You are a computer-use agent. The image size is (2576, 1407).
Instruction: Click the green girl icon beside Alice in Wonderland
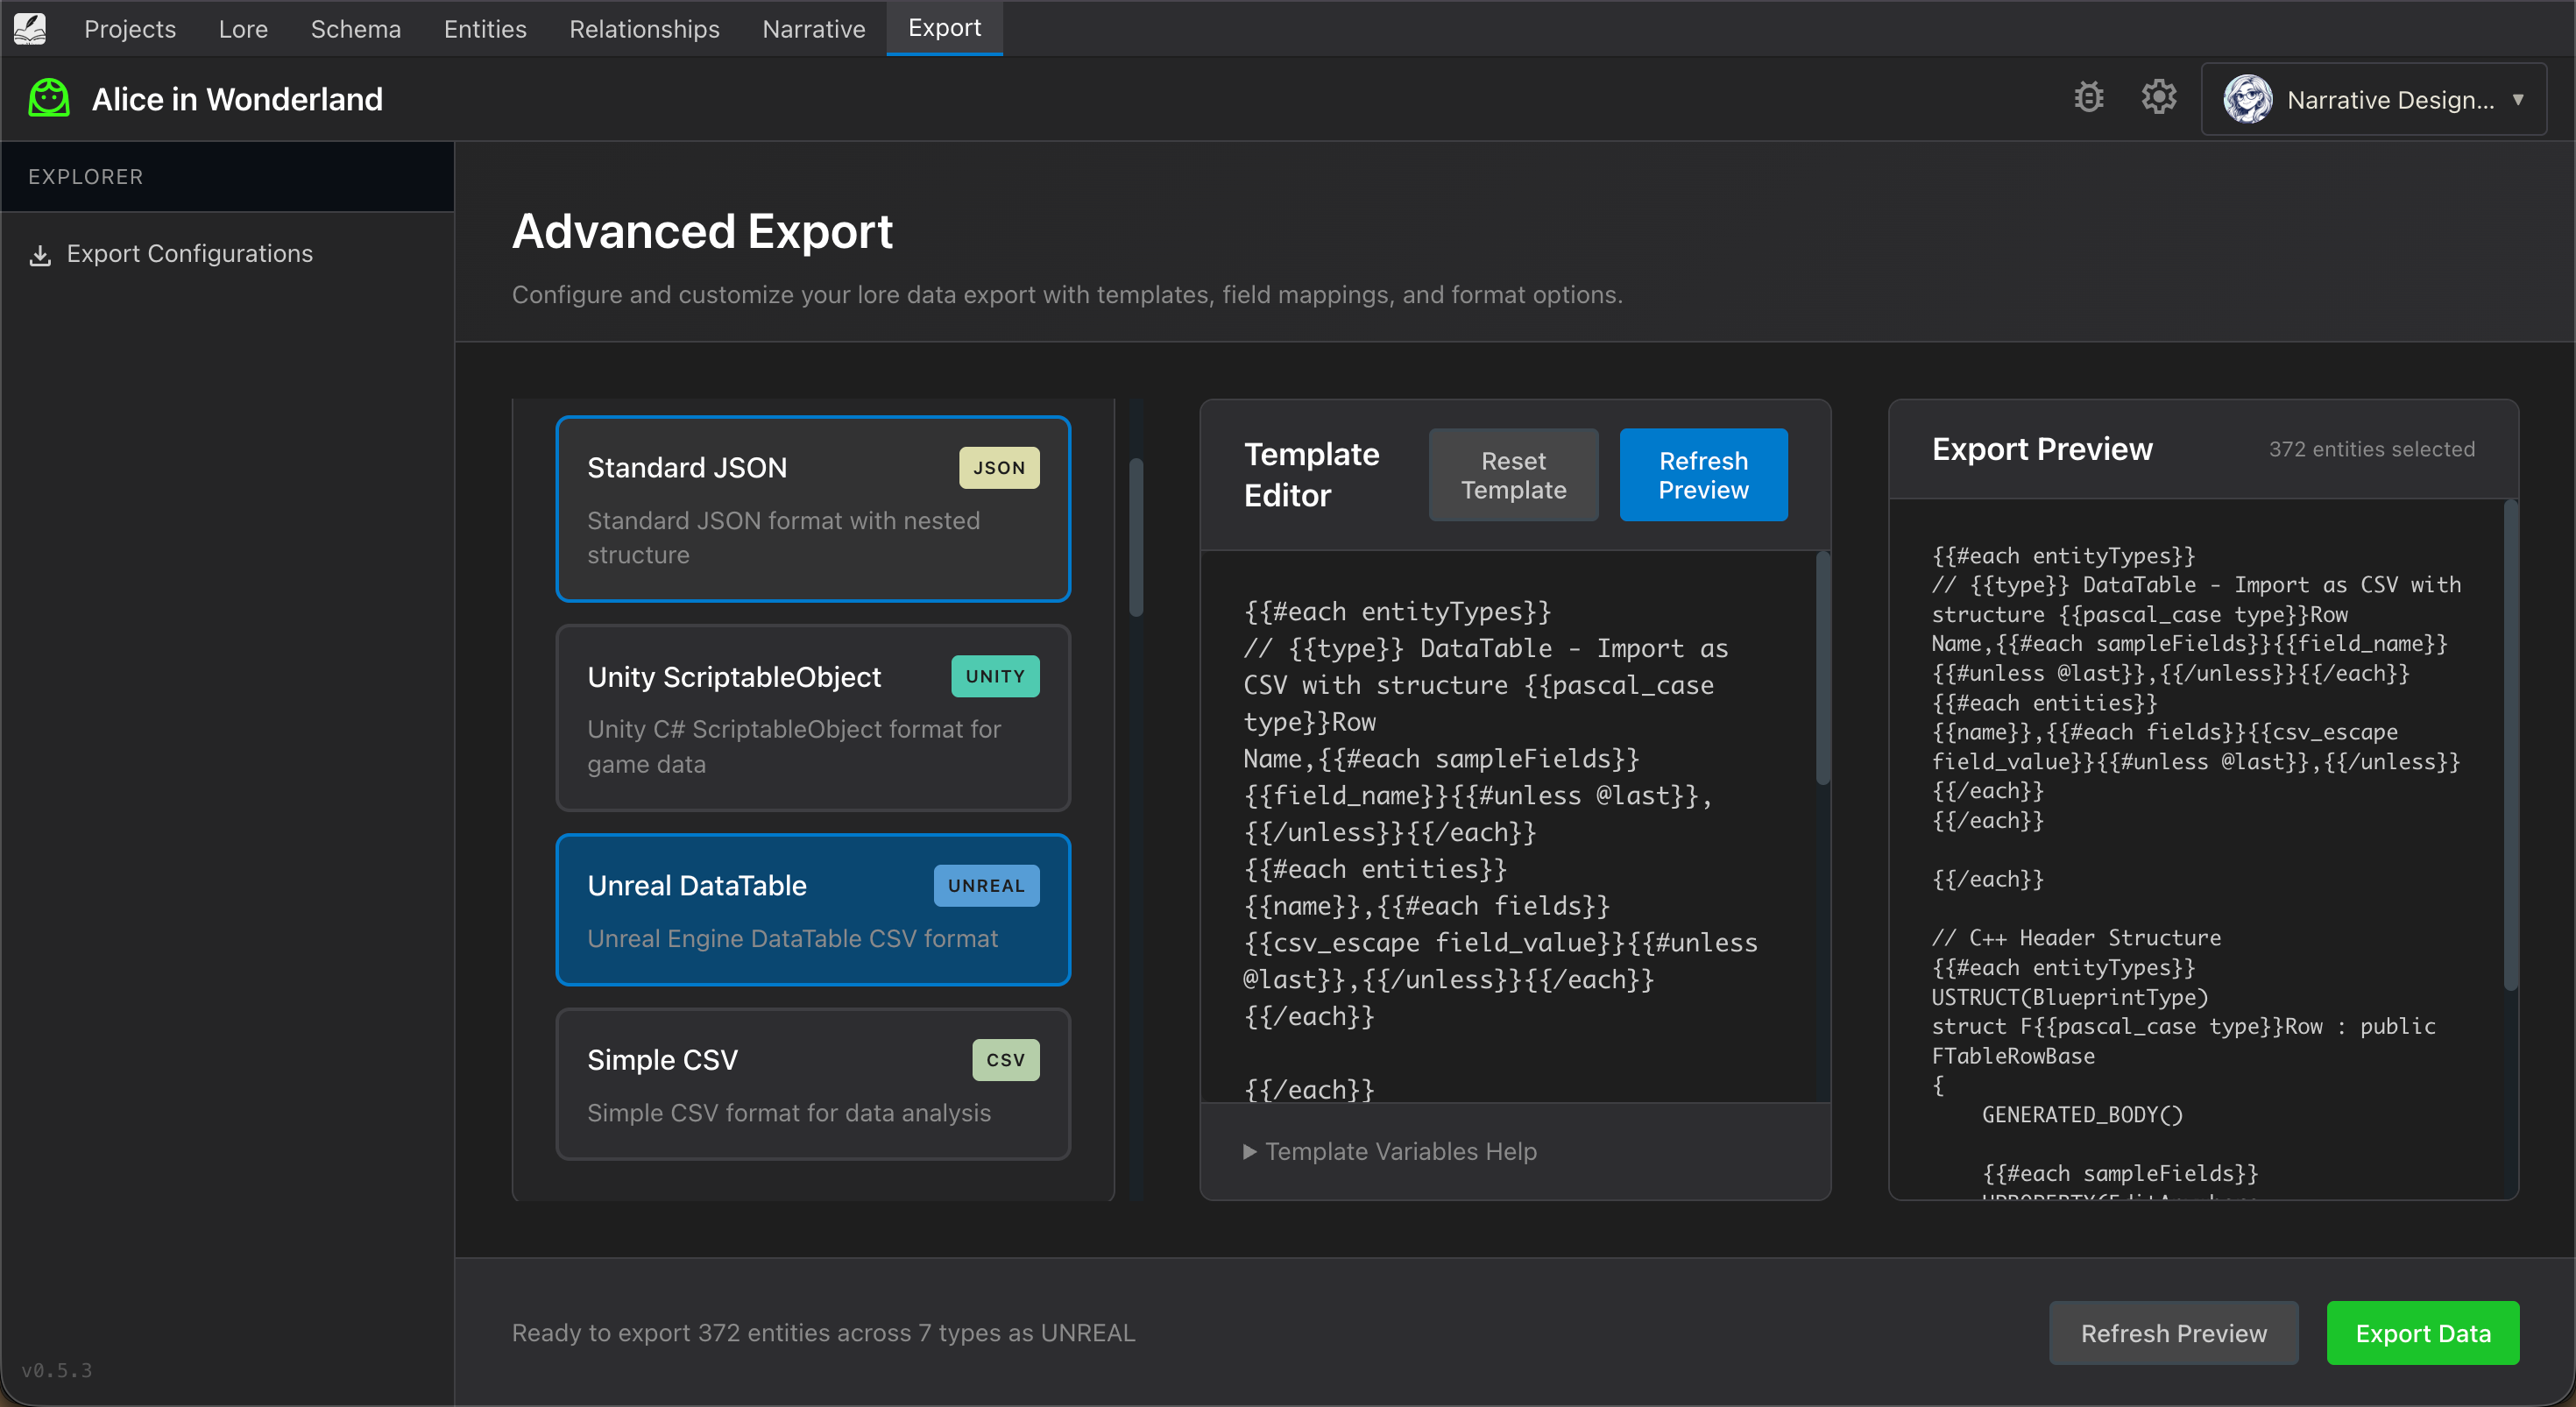[x=47, y=98]
